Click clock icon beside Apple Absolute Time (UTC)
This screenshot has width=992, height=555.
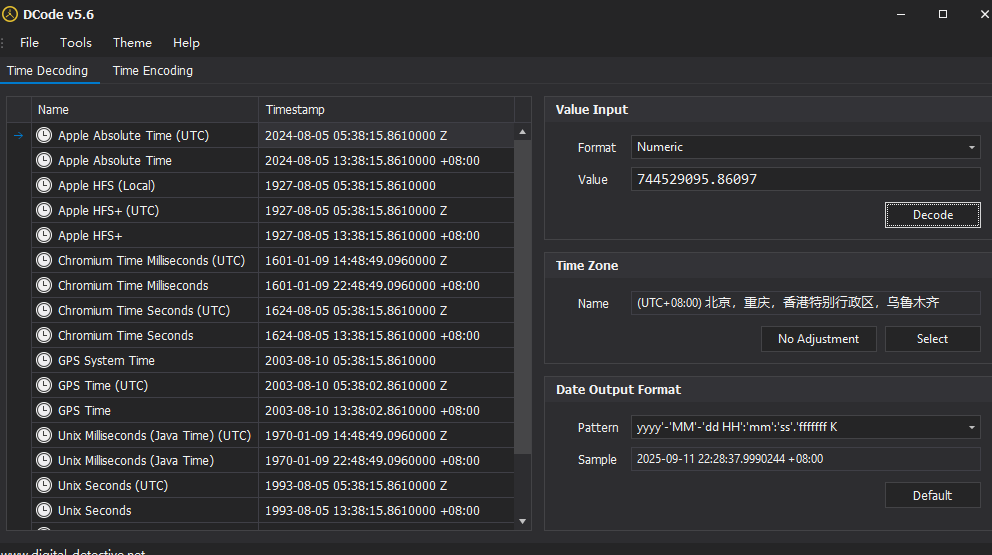[44, 135]
